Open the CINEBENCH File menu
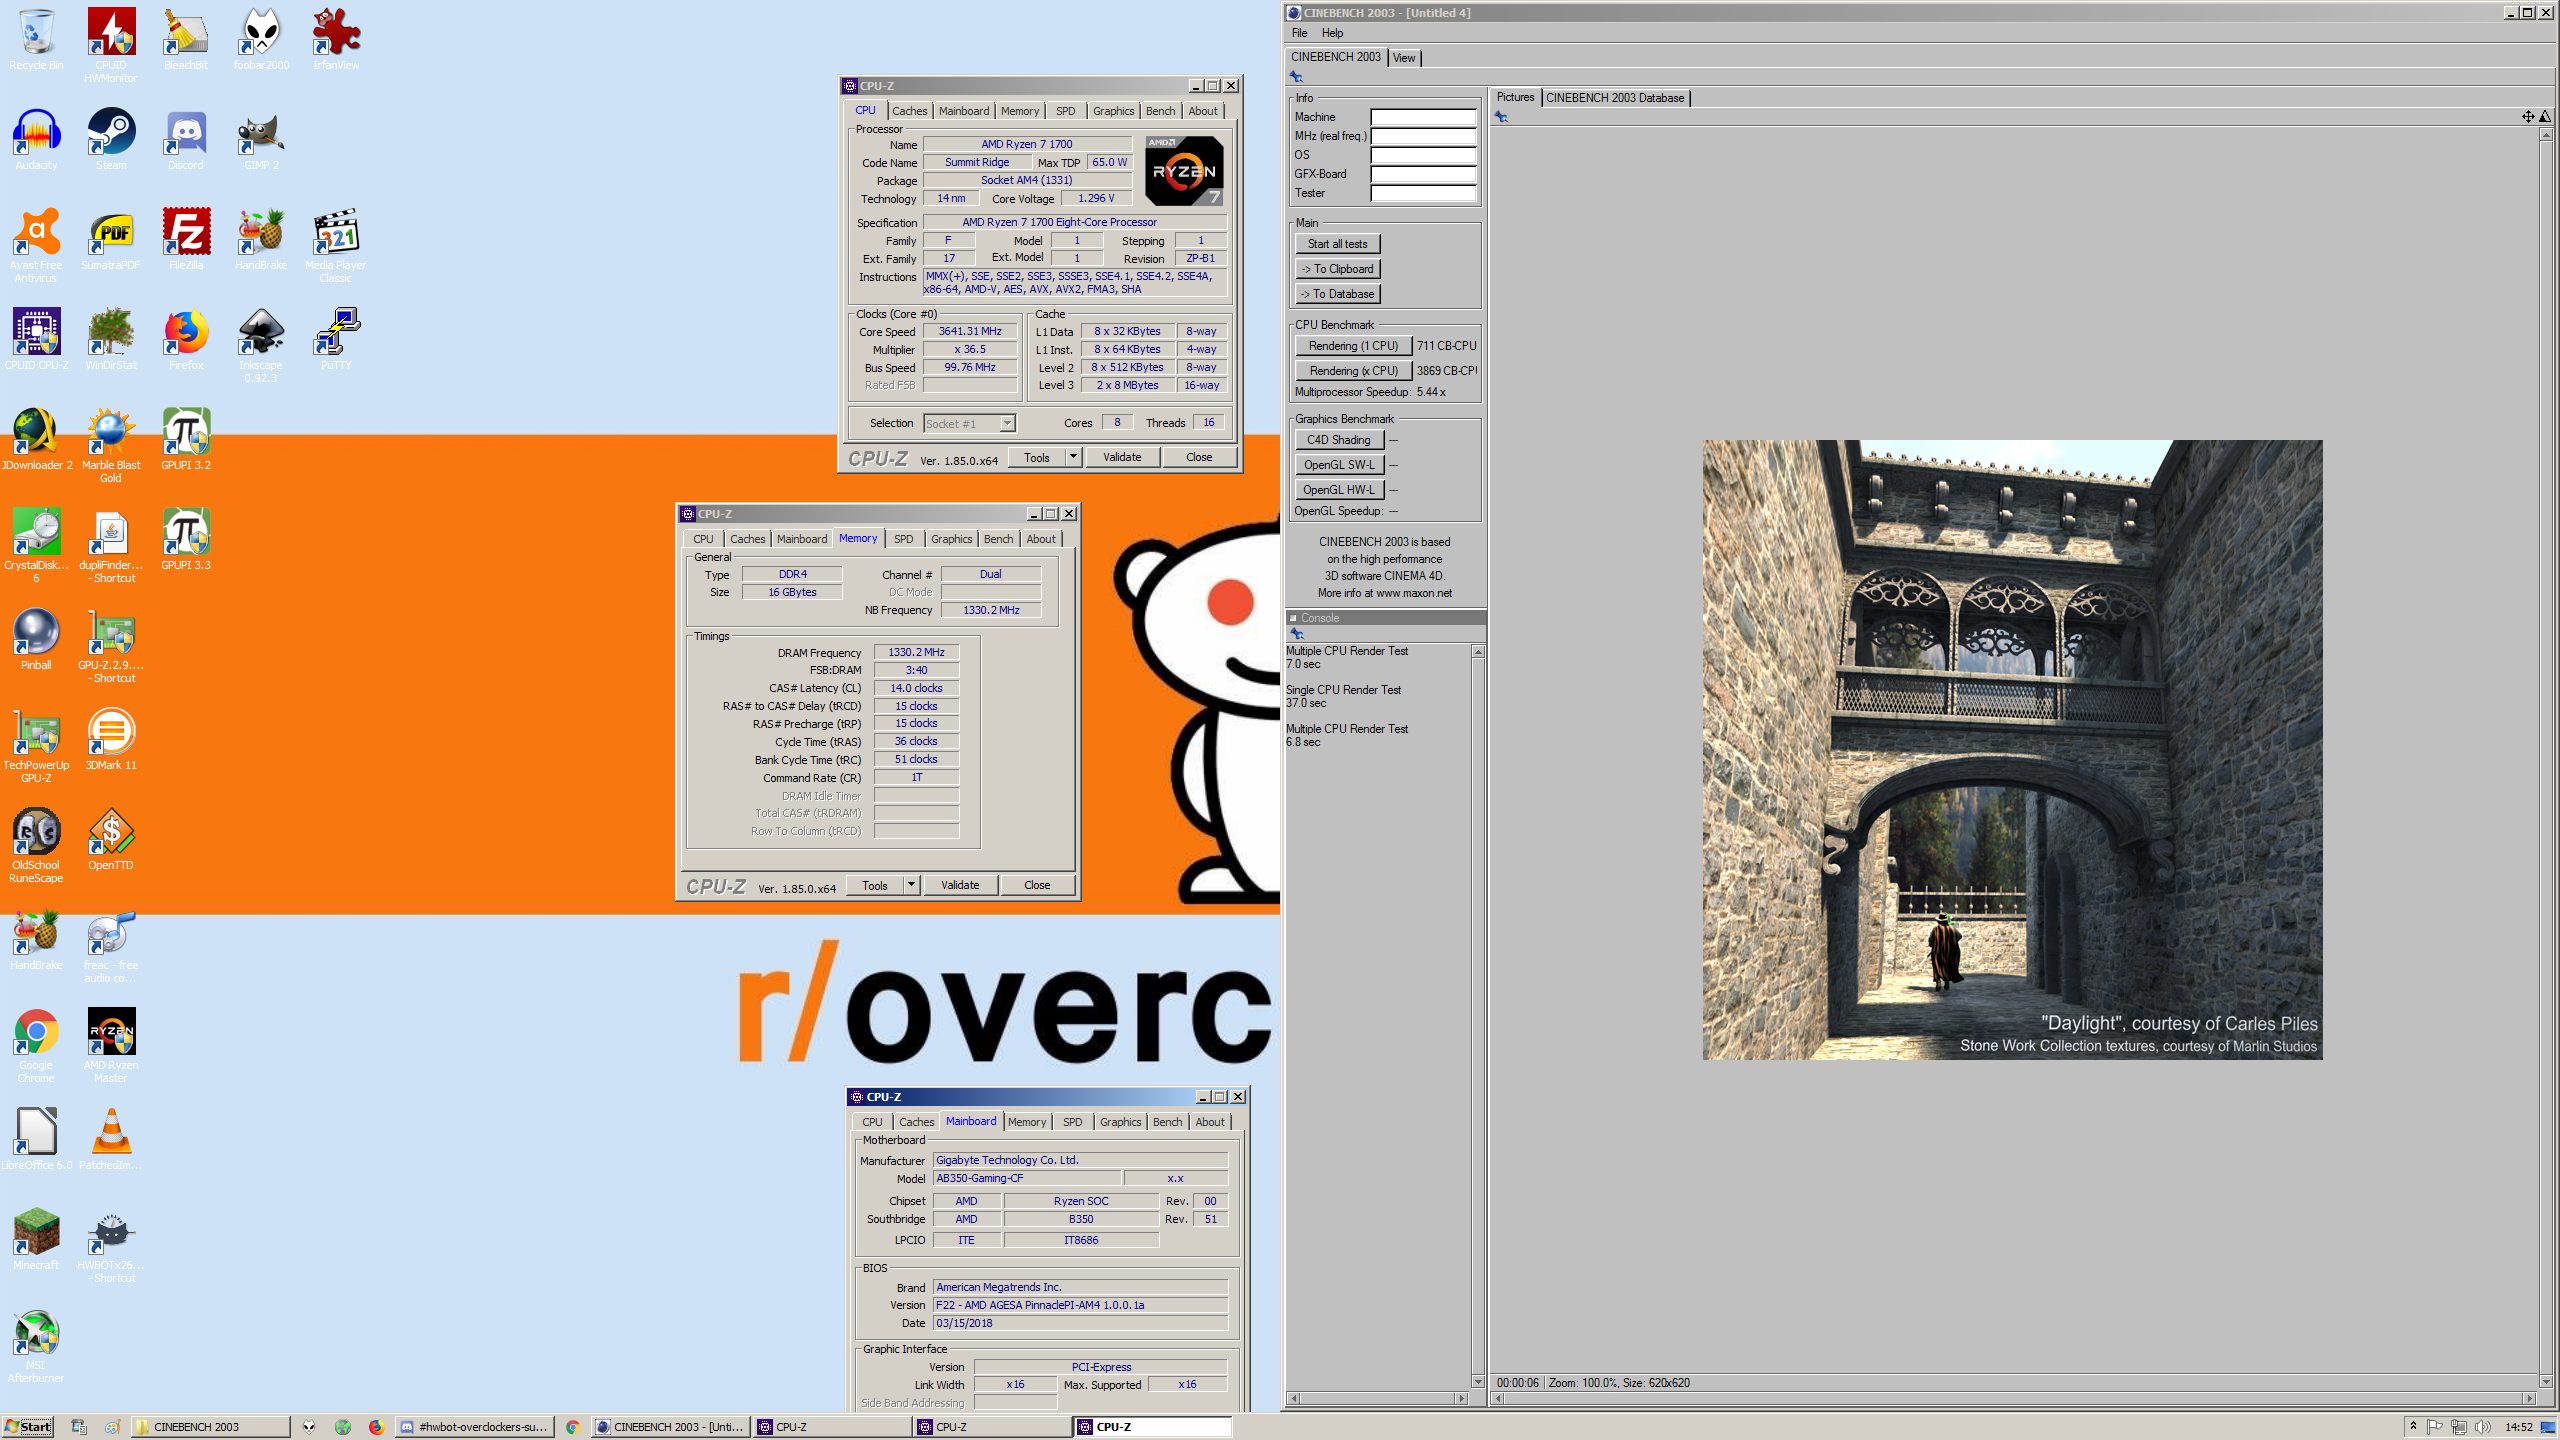The width and height of the screenshot is (2560, 1440). tap(1299, 33)
